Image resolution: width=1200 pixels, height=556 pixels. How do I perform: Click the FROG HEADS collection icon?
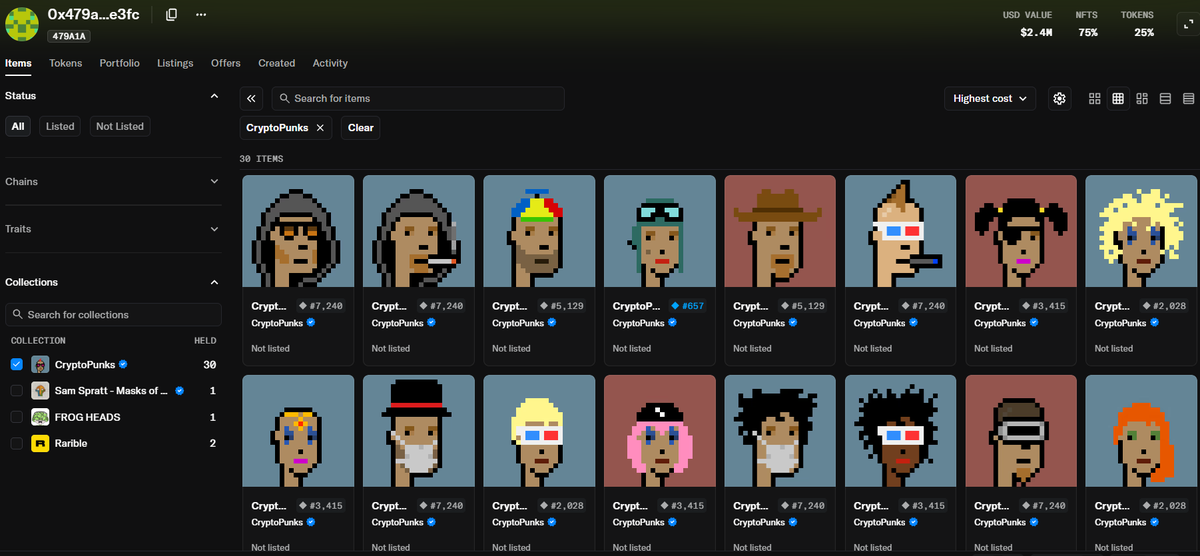pos(40,417)
